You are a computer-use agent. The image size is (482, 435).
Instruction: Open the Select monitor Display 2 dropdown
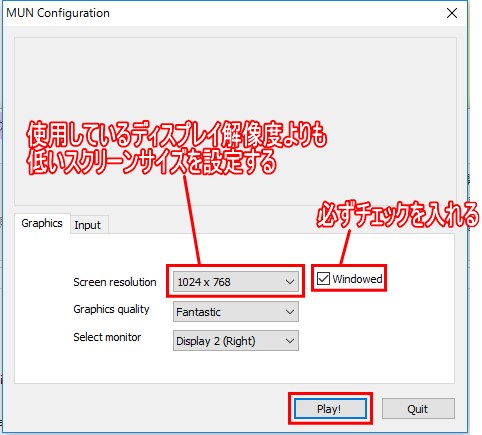click(236, 341)
